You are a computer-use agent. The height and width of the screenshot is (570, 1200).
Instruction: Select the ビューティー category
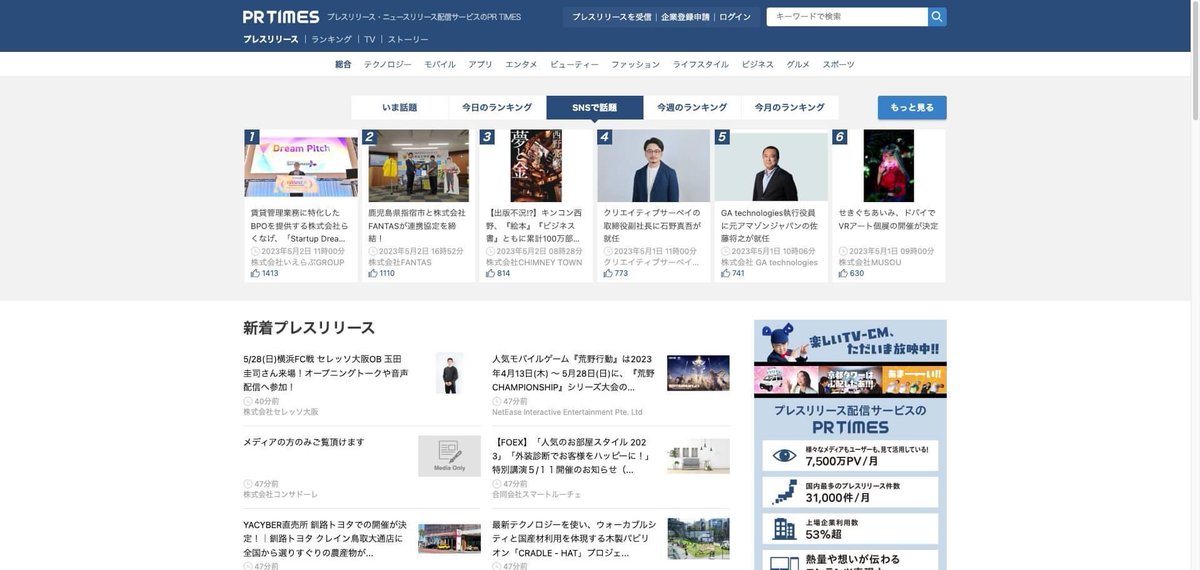tap(574, 64)
